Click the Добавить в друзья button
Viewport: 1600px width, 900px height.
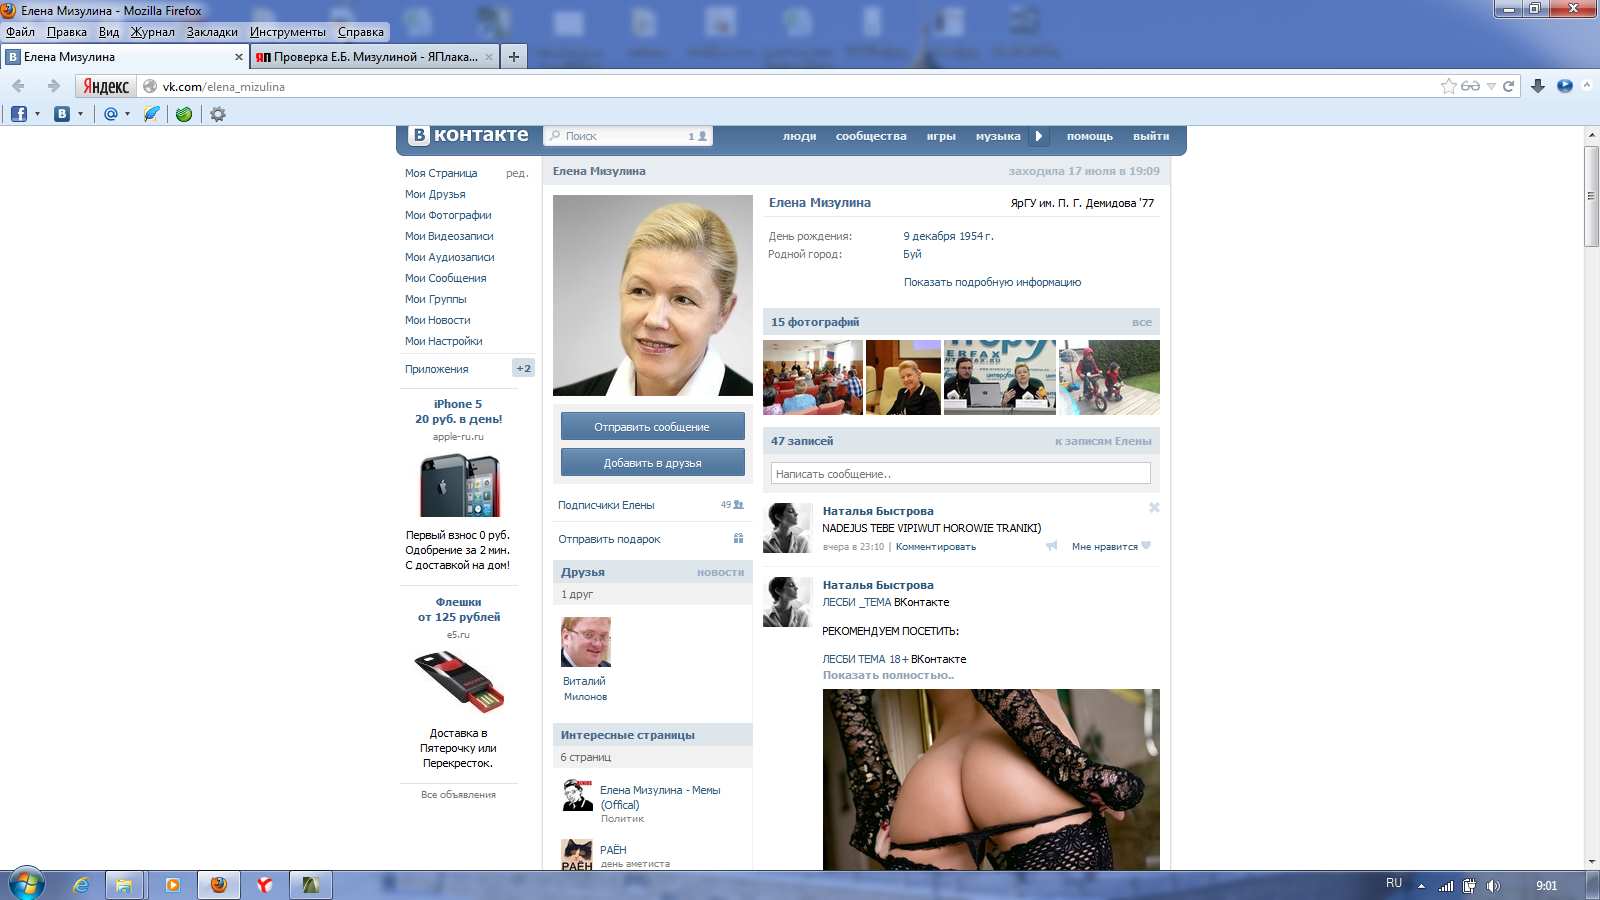tap(652, 463)
